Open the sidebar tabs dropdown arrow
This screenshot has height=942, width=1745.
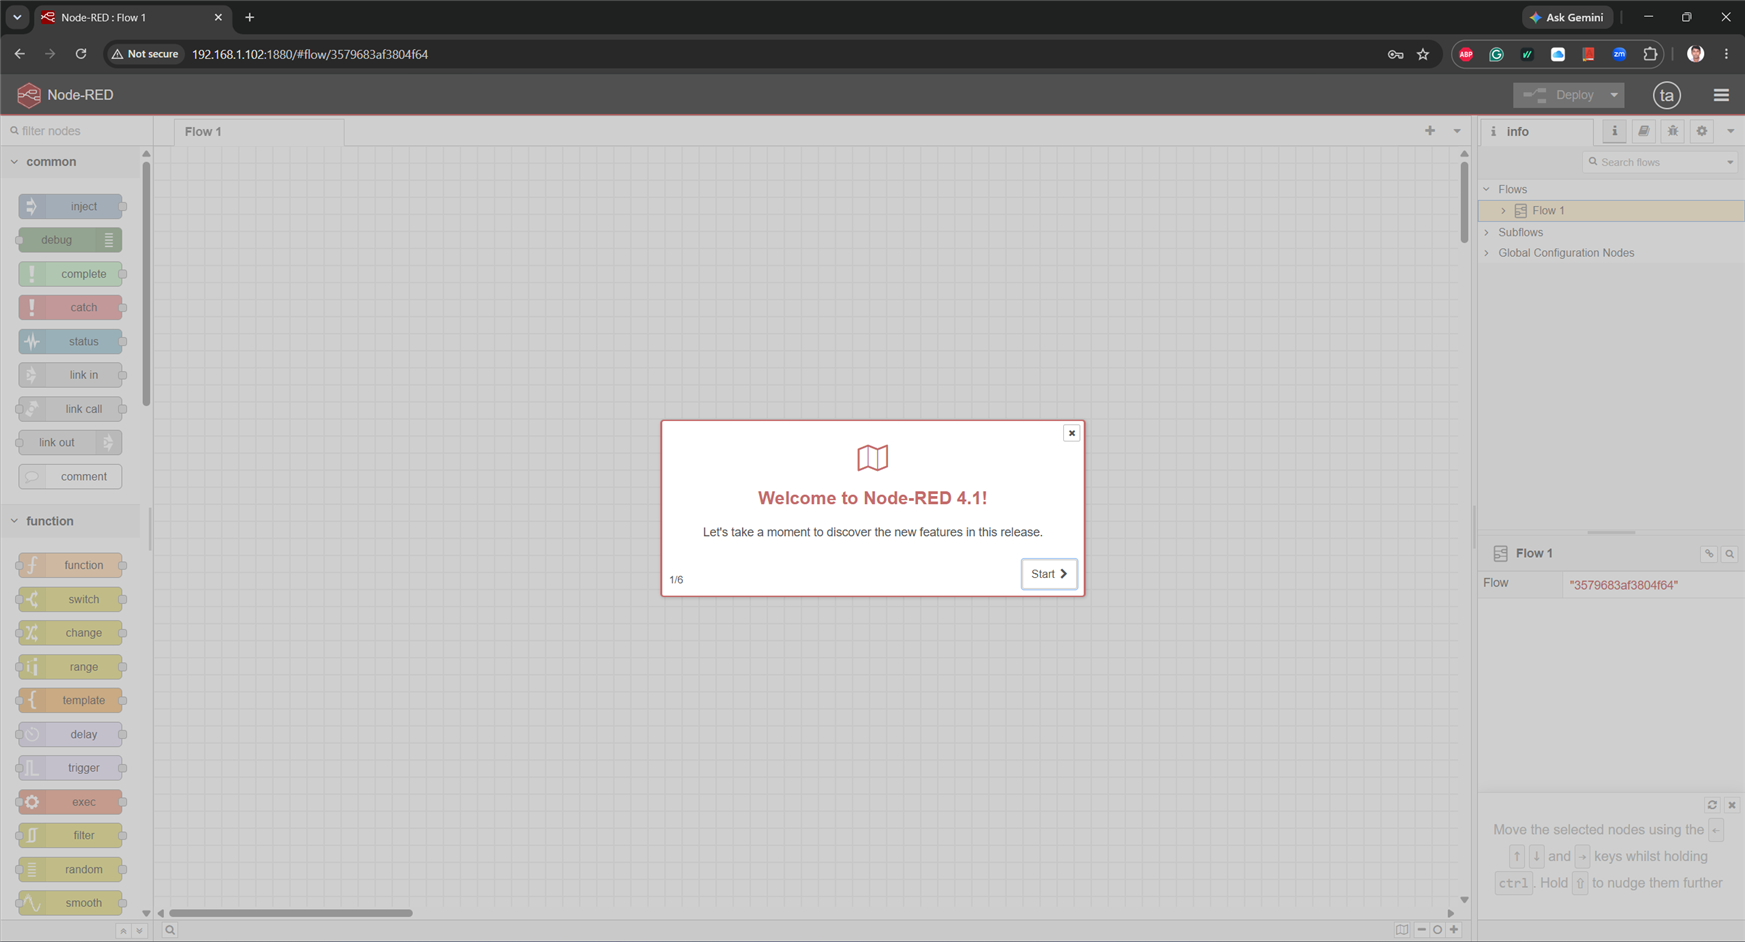point(1731,131)
